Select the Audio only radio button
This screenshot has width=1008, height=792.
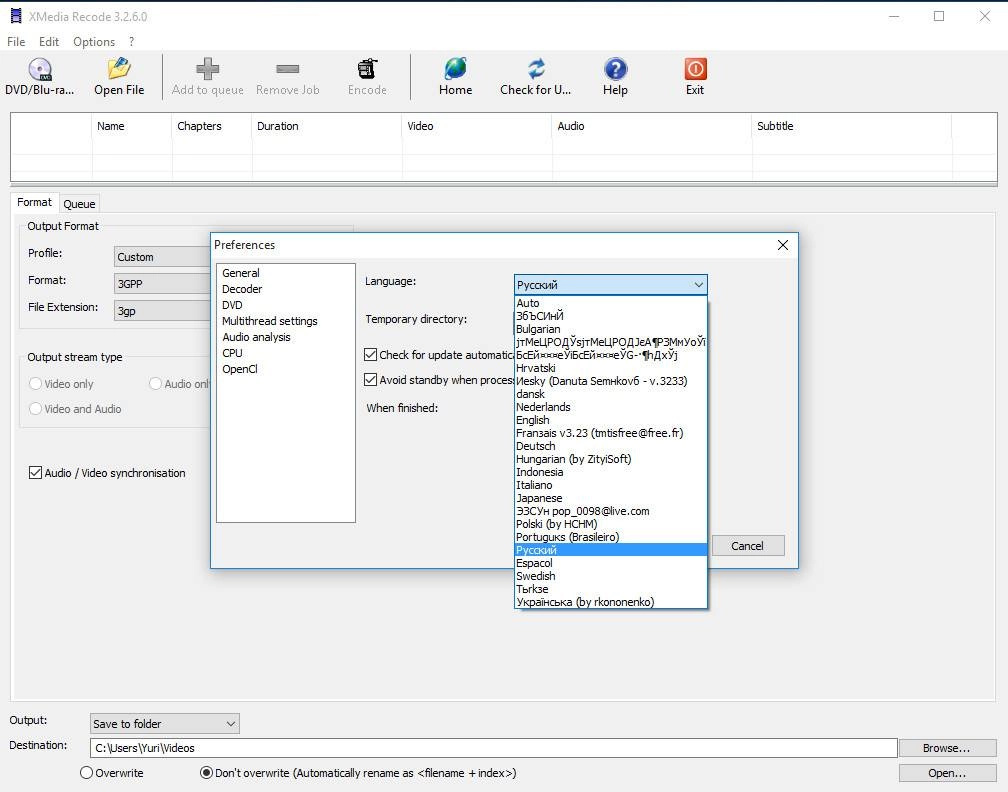pyautogui.click(x=155, y=384)
